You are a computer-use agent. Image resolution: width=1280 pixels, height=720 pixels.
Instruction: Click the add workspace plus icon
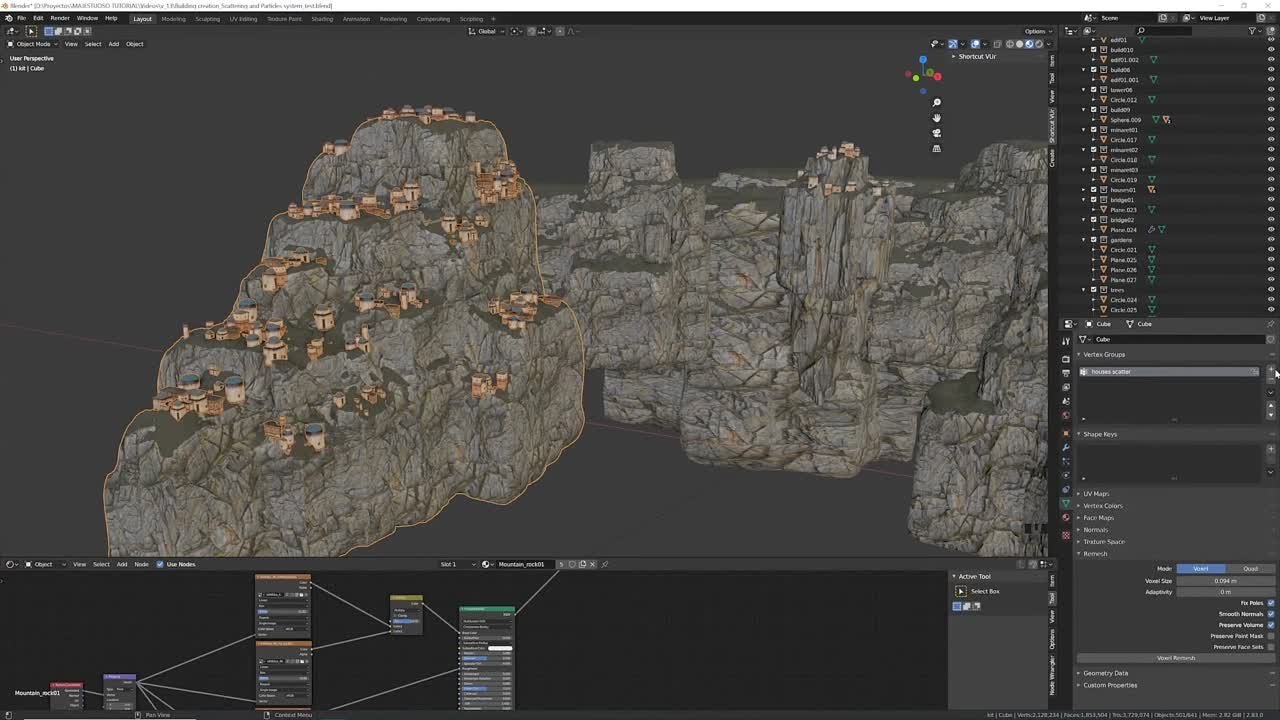492,18
